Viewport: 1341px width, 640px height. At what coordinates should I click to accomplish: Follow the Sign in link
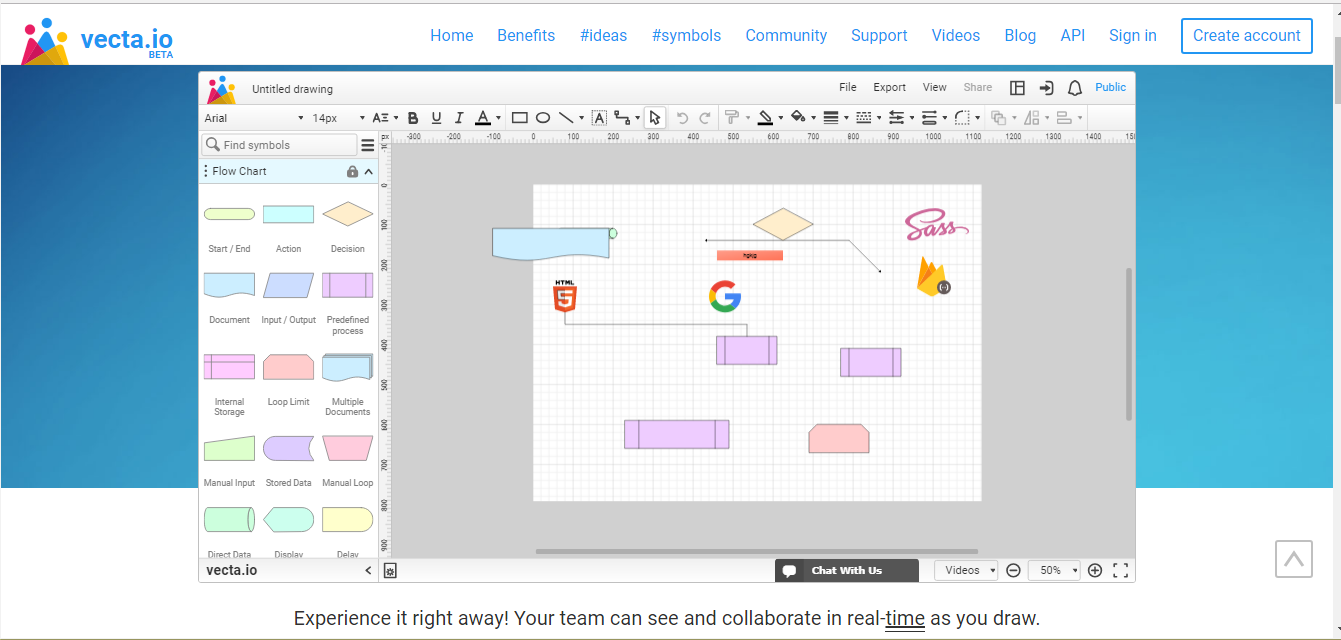pos(1133,35)
